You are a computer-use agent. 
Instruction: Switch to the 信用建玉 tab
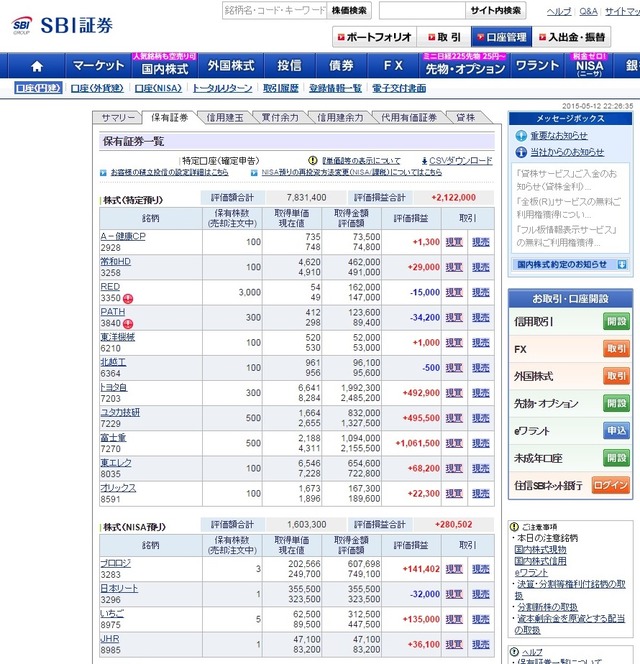pos(225,117)
